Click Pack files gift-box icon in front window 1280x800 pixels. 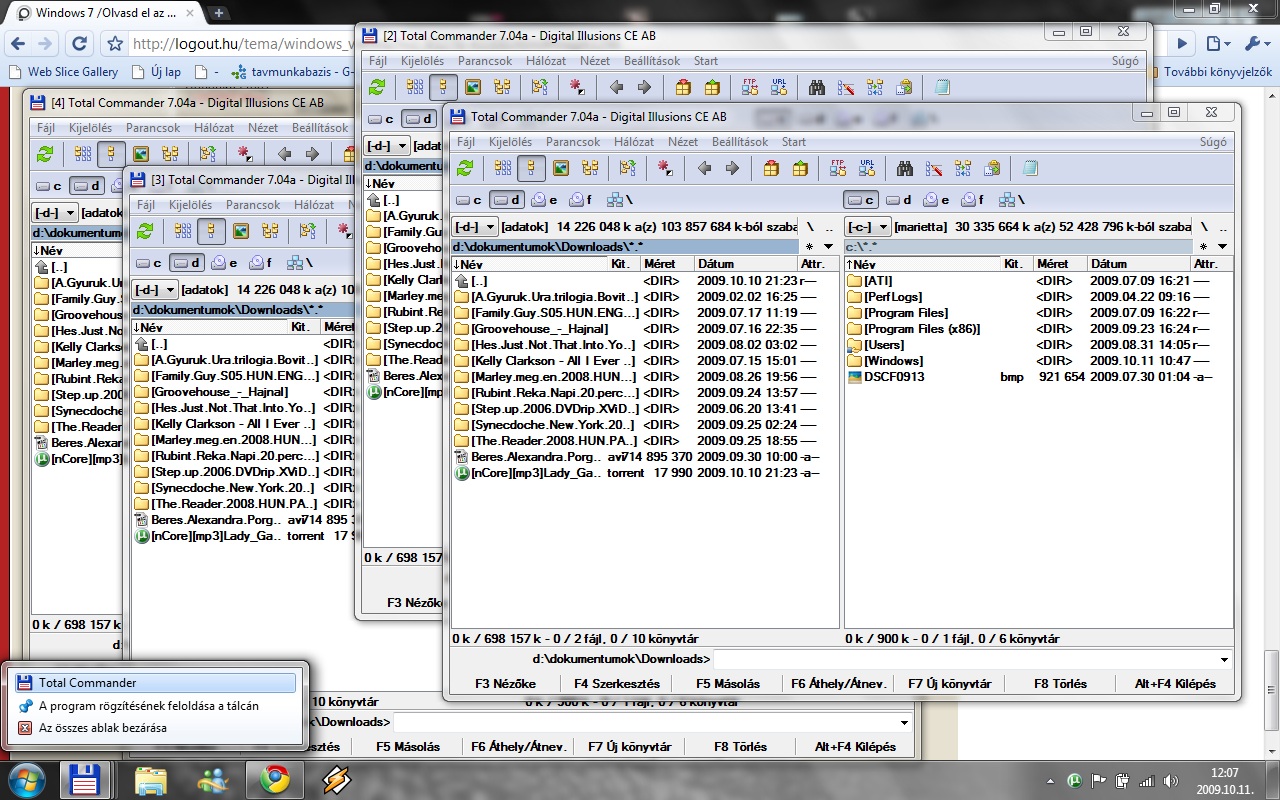tap(771, 169)
